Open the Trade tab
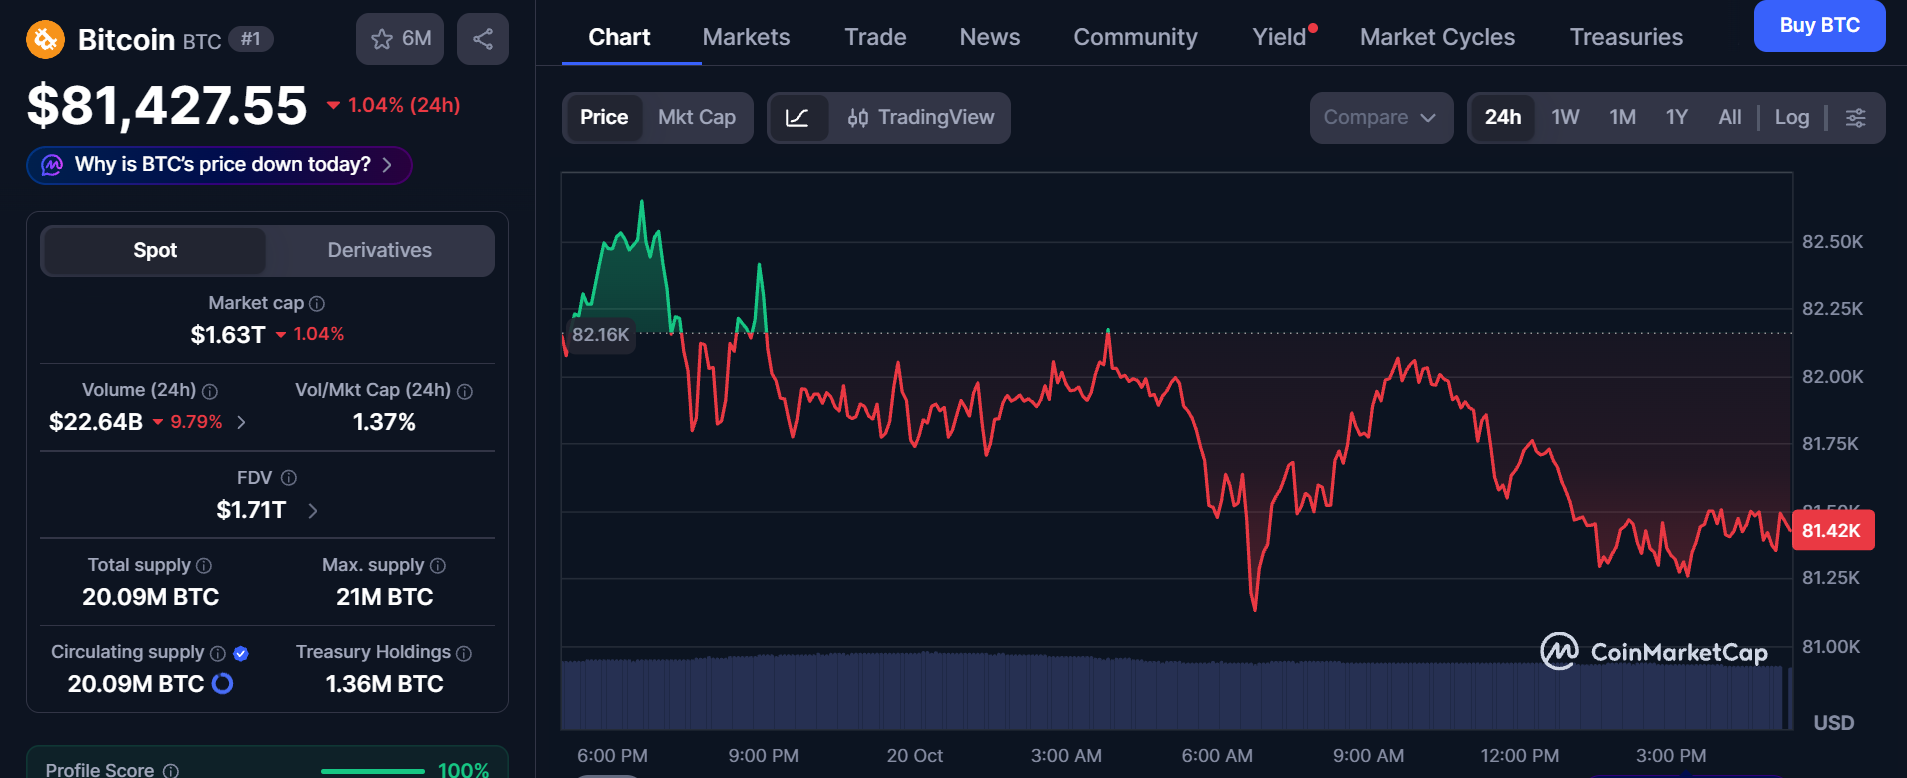 coord(875,37)
